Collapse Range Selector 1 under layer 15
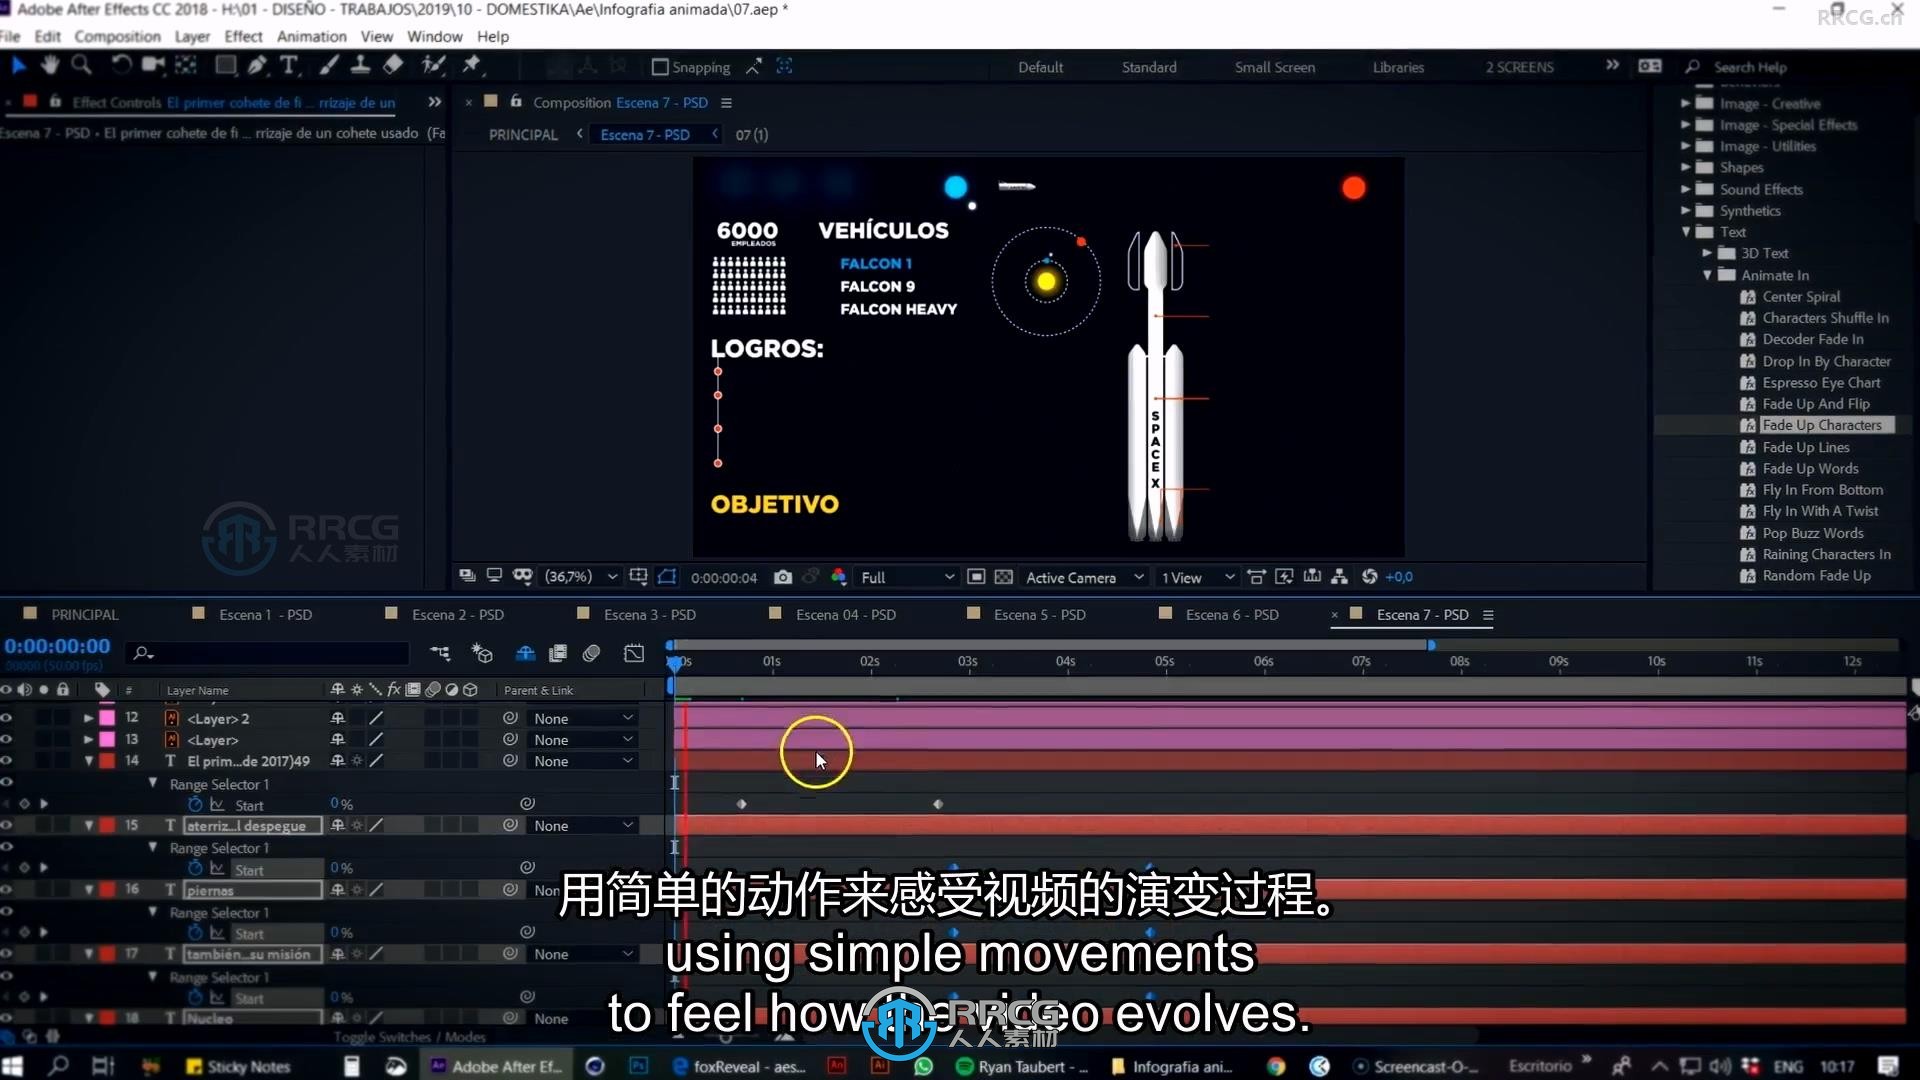 point(153,847)
